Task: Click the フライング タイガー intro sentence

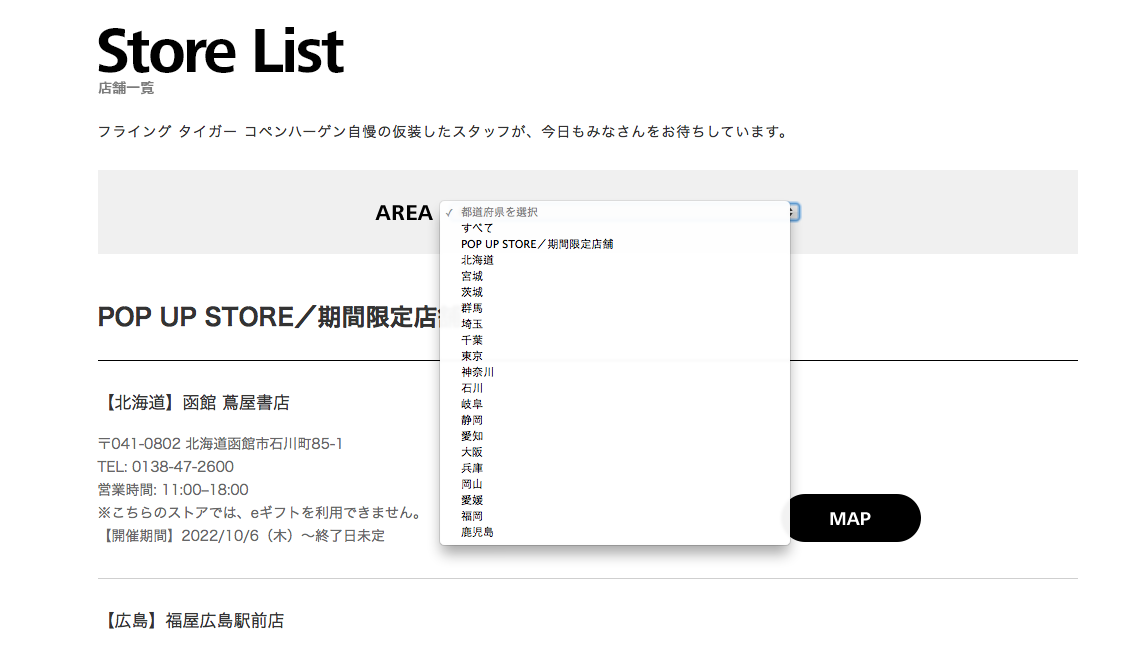Action: [x=445, y=132]
